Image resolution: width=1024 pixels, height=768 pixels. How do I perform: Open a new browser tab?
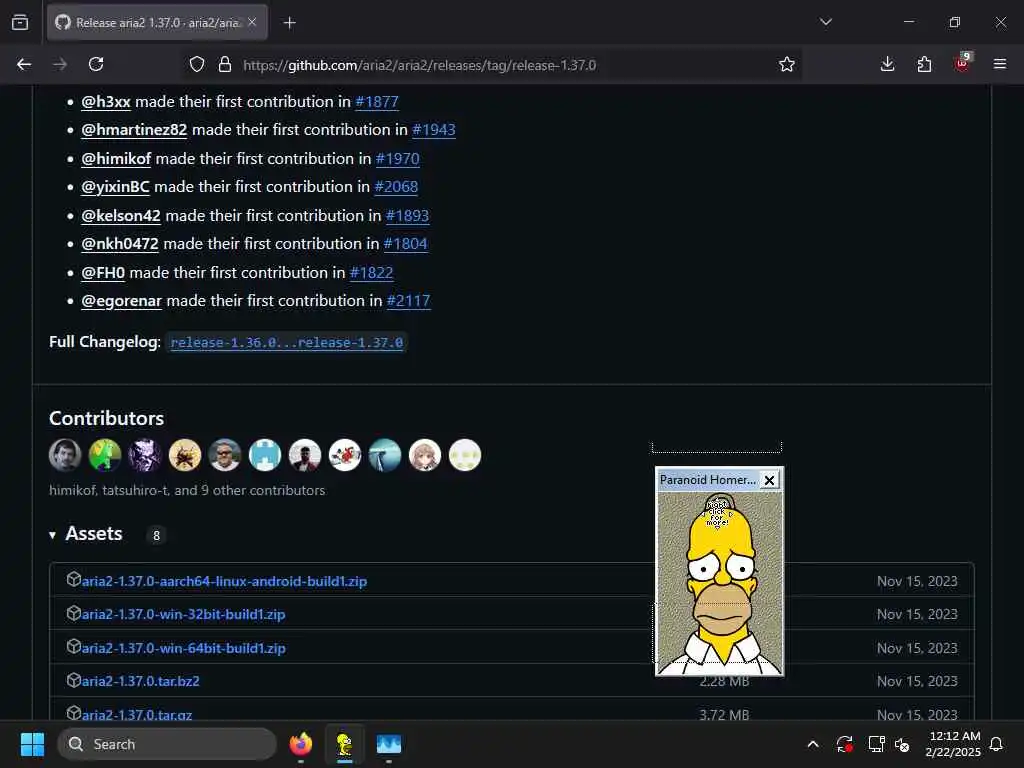pos(290,23)
